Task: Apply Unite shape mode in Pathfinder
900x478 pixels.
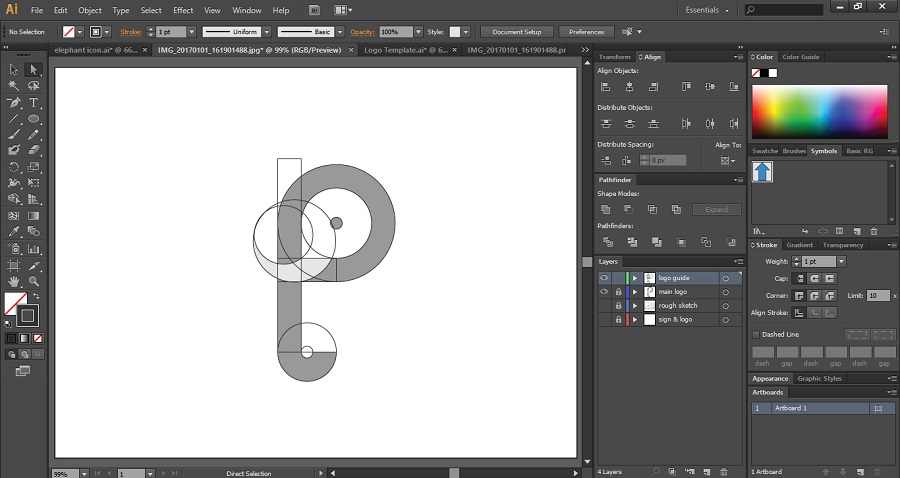Action: (x=606, y=209)
